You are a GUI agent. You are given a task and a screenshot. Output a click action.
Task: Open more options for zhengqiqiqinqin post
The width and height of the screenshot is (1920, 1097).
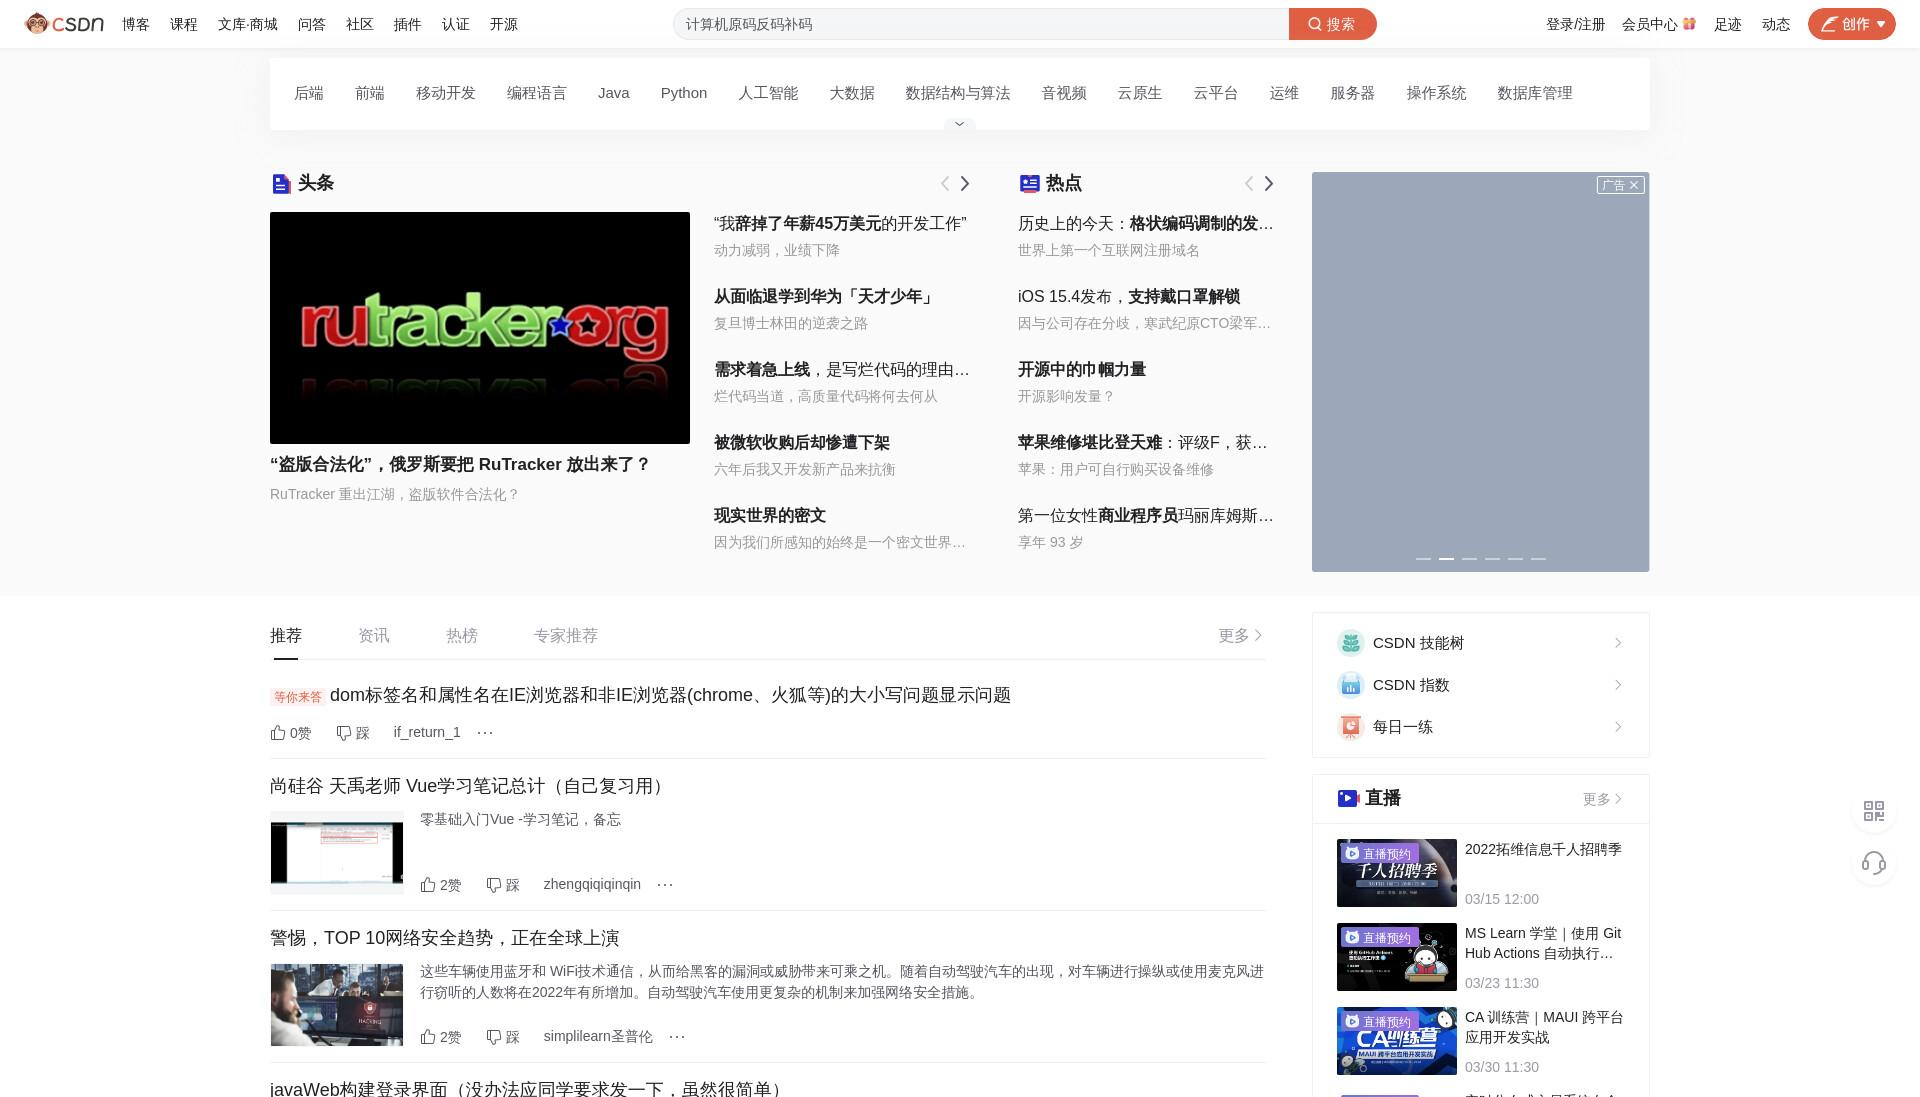pos(665,885)
